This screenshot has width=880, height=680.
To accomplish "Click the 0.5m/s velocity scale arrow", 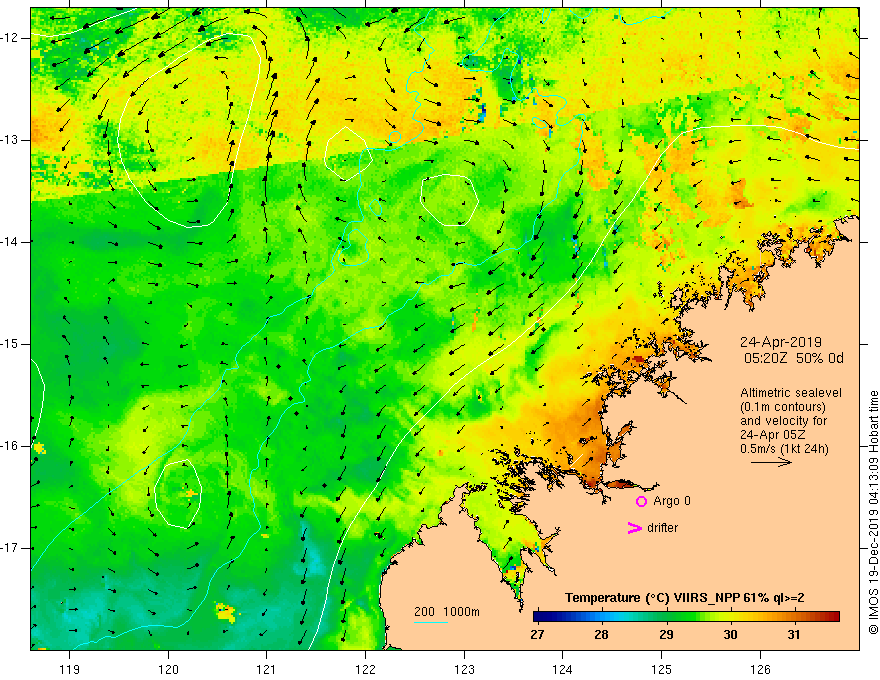I will (x=771, y=462).
